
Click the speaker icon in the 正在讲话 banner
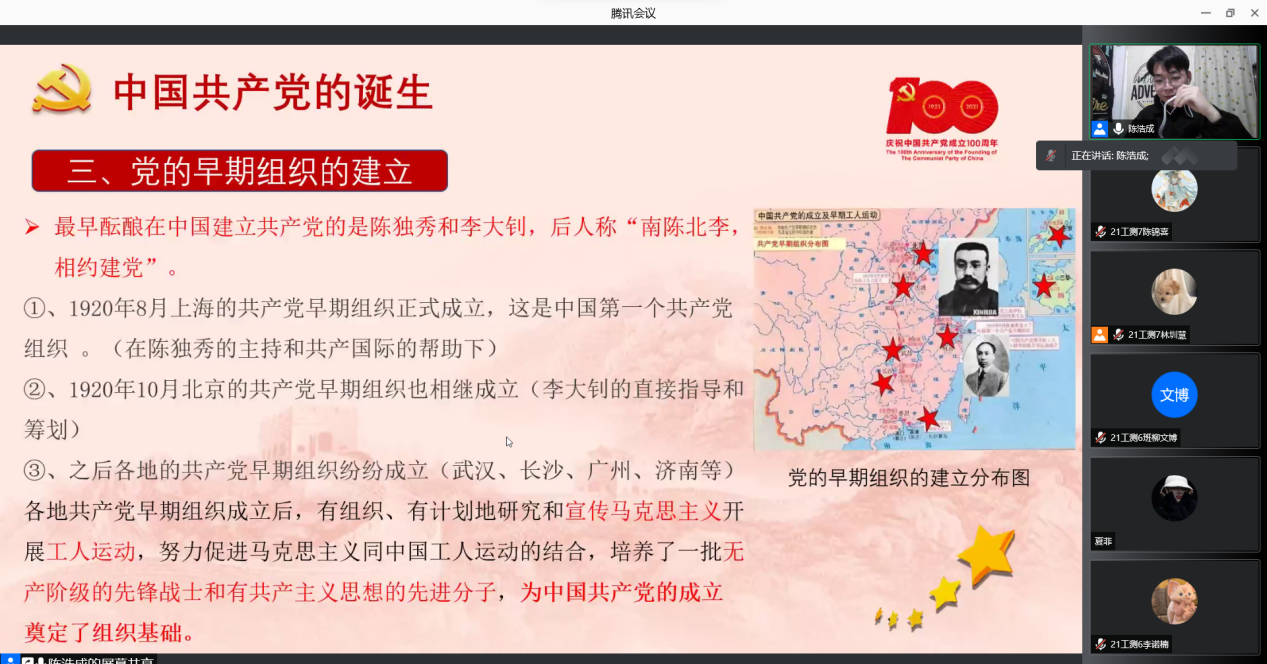tap(1051, 155)
